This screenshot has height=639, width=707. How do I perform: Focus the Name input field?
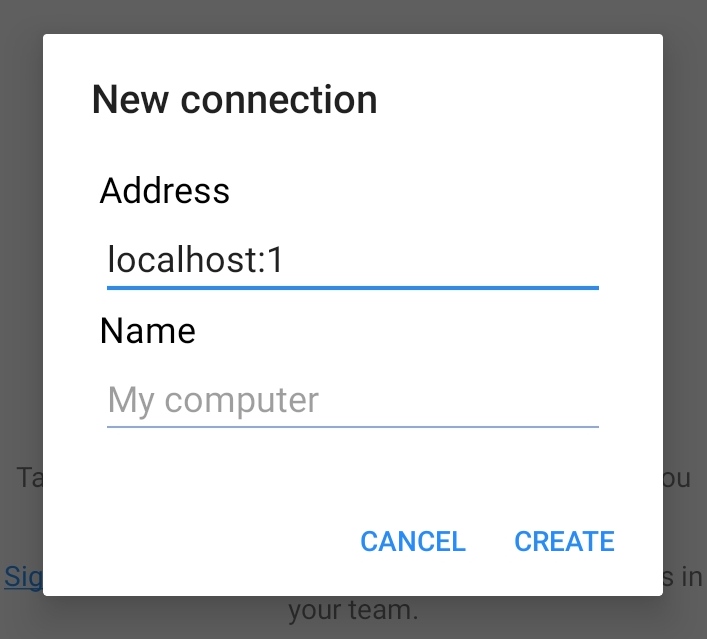click(x=352, y=401)
